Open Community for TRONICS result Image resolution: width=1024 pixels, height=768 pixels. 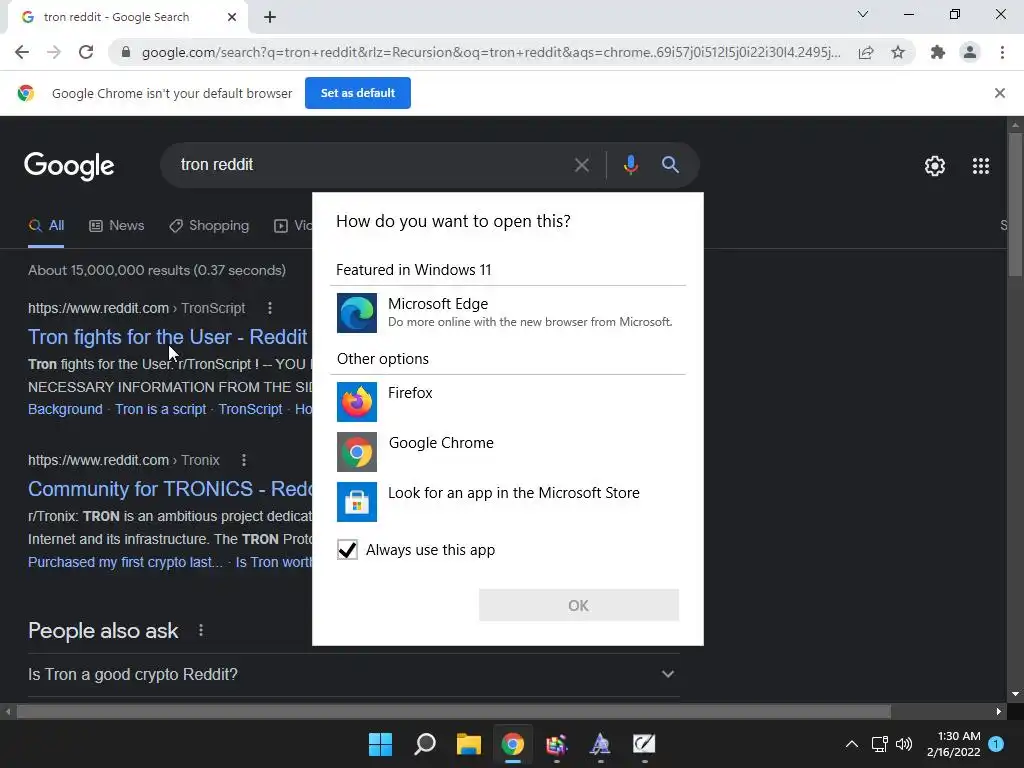pos(170,489)
